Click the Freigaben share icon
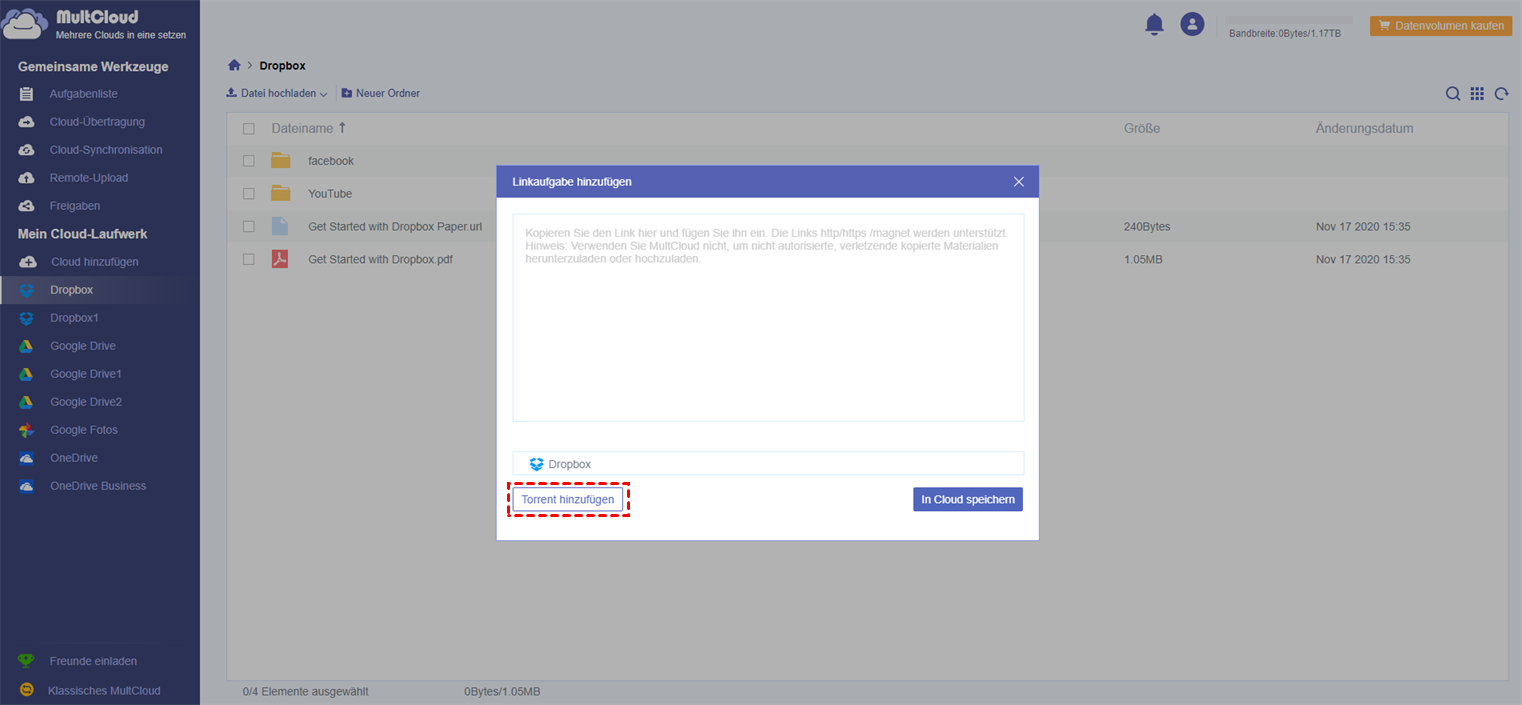This screenshot has height=705, width=1522. pyautogui.click(x=27, y=206)
